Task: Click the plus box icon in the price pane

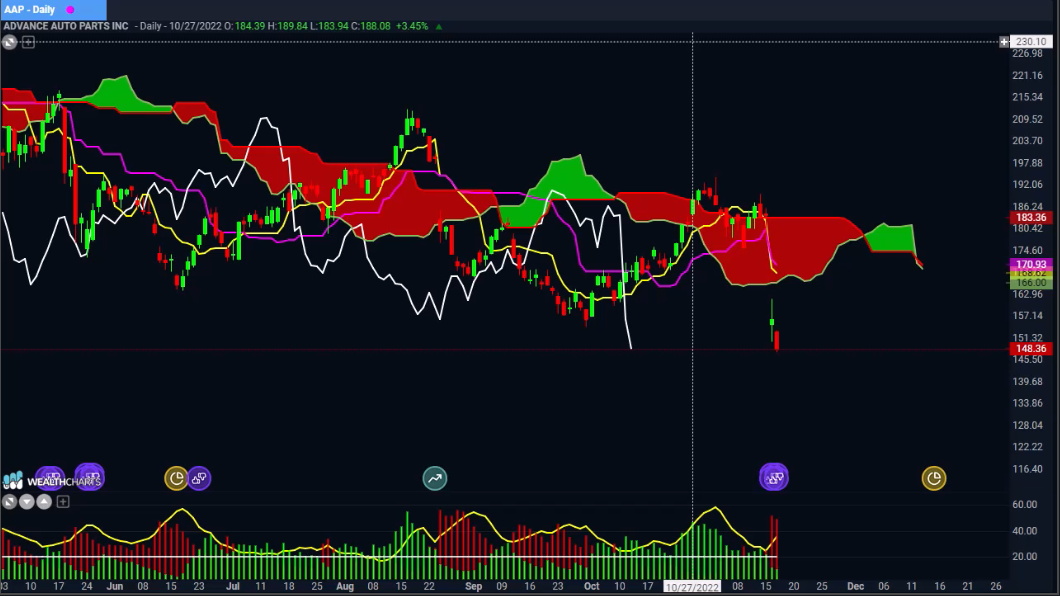Action: click(28, 43)
